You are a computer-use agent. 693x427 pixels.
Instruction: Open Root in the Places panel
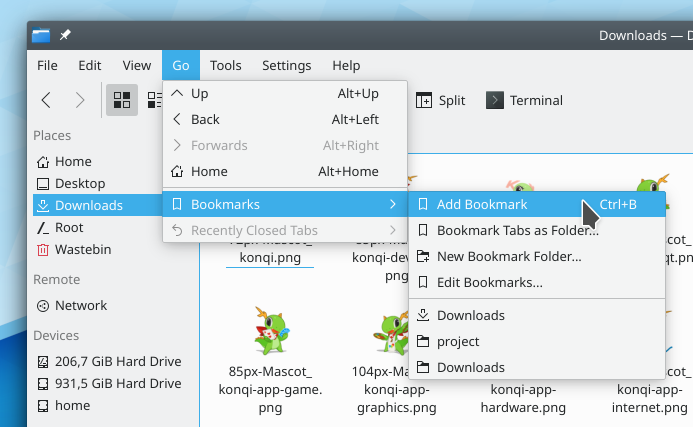71,227
